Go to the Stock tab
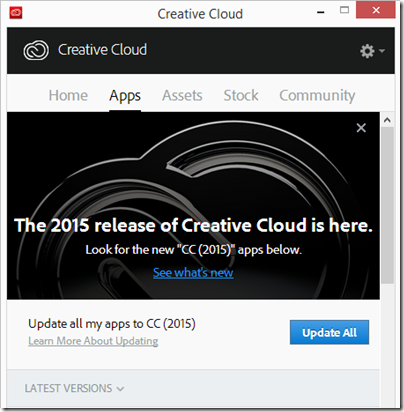Image resolution: width=404 pixels, height=412 pixels. coord(241,95)
